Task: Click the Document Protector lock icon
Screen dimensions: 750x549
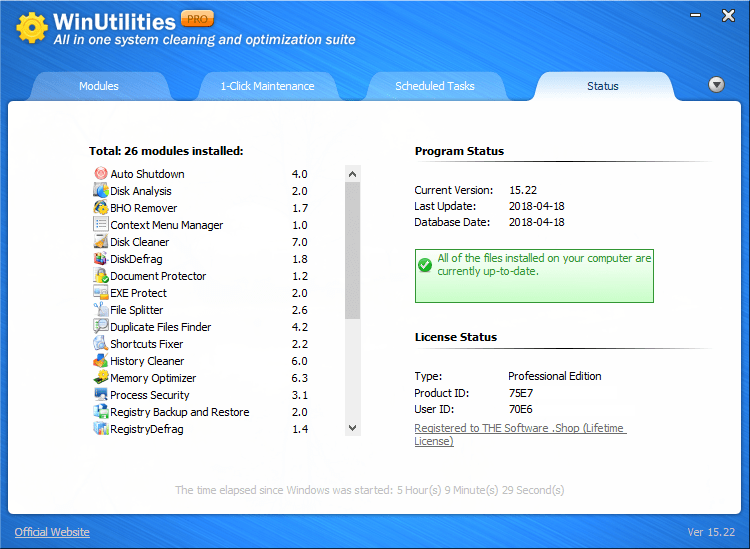Action: pos(100,275)
